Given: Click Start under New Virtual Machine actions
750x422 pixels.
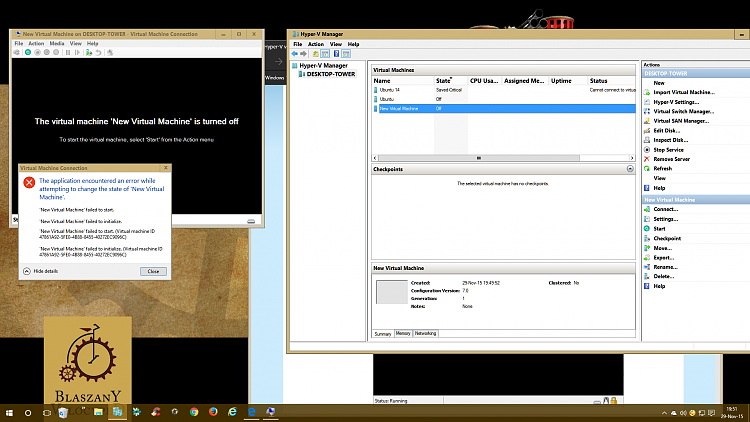Looking at the screenshot, I should pos(660,229).
